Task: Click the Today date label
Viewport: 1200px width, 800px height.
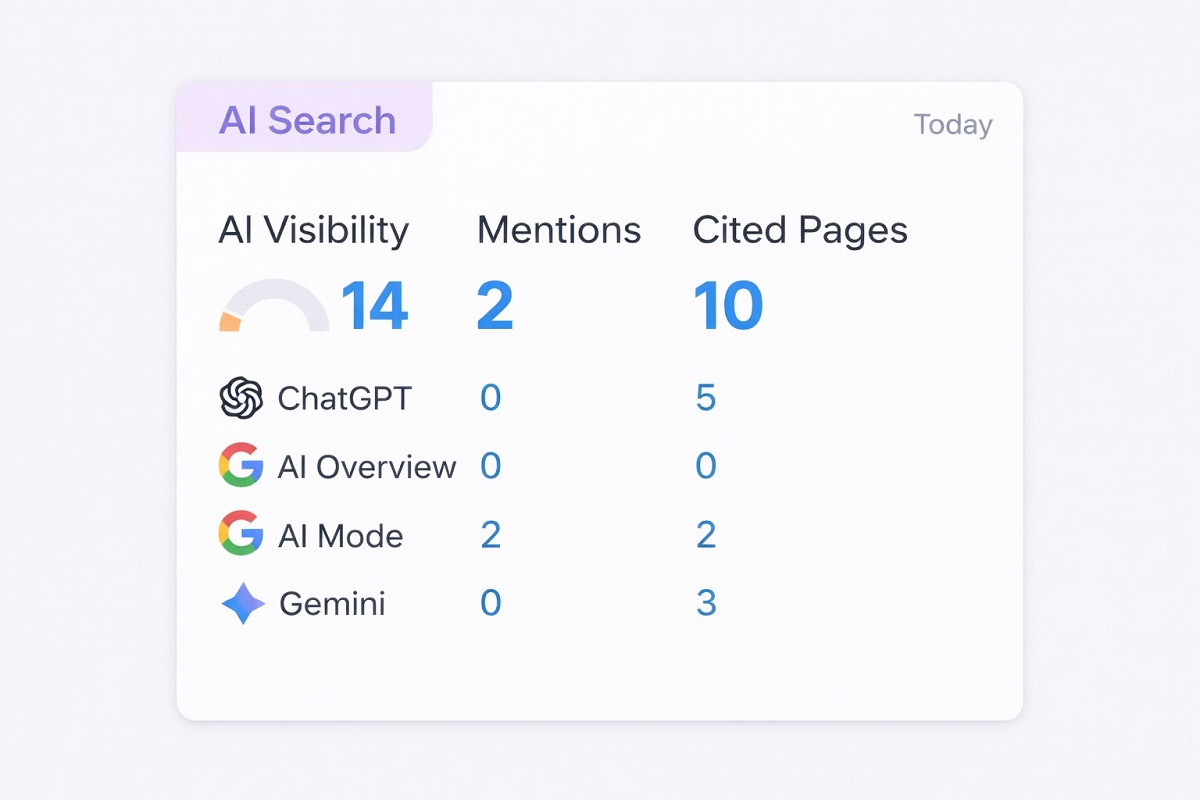Action: 953,125
